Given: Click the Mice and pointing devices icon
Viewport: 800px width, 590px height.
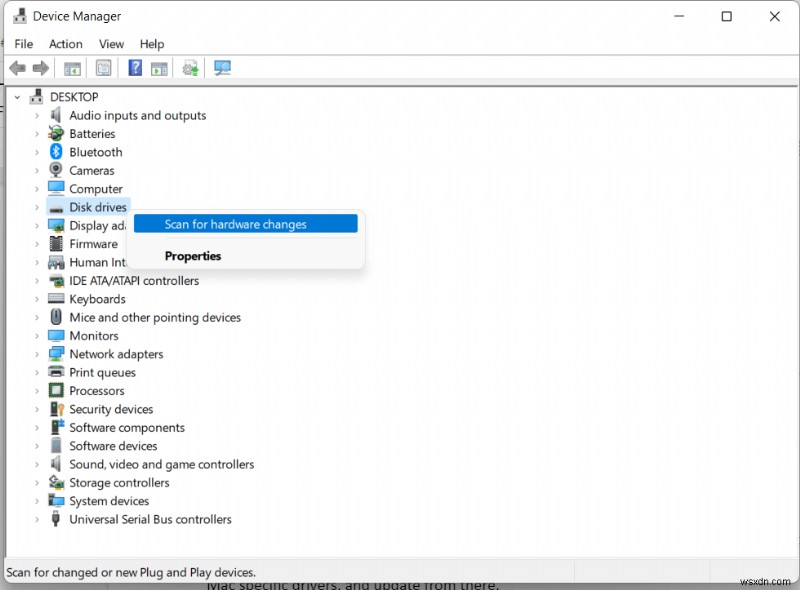Looking at the screenshot, I should (56, 317).
